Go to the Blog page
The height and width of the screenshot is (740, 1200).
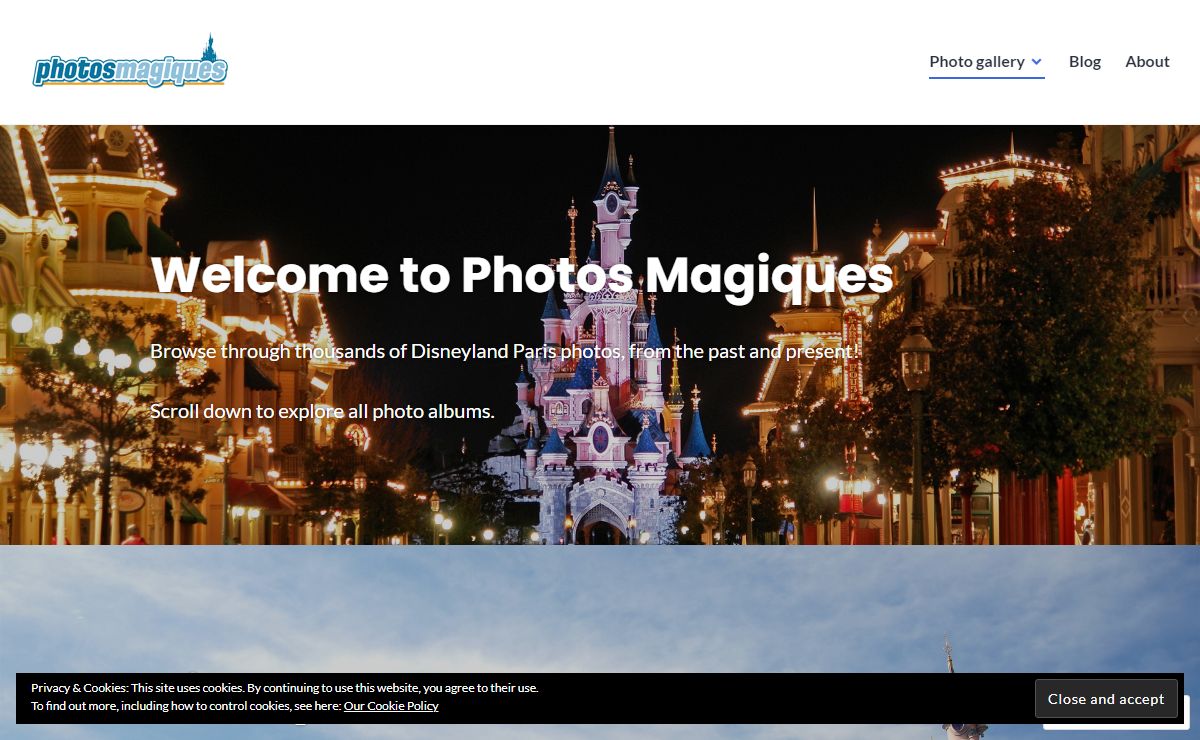coord(1085,62)
